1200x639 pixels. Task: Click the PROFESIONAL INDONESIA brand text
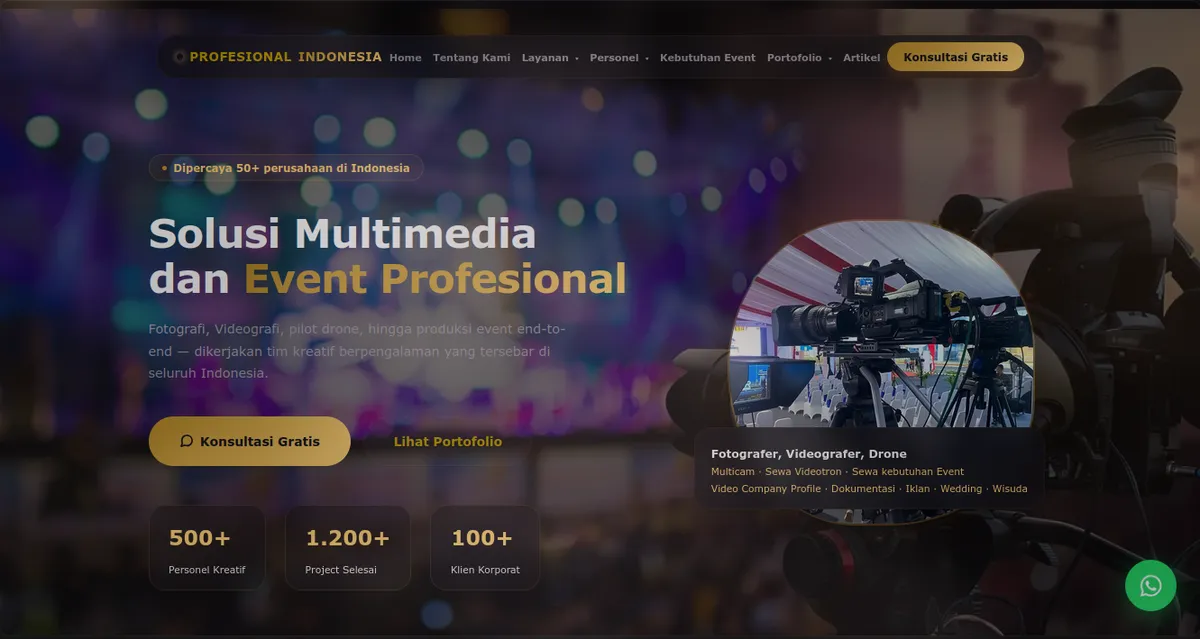[x=285, y=57]
